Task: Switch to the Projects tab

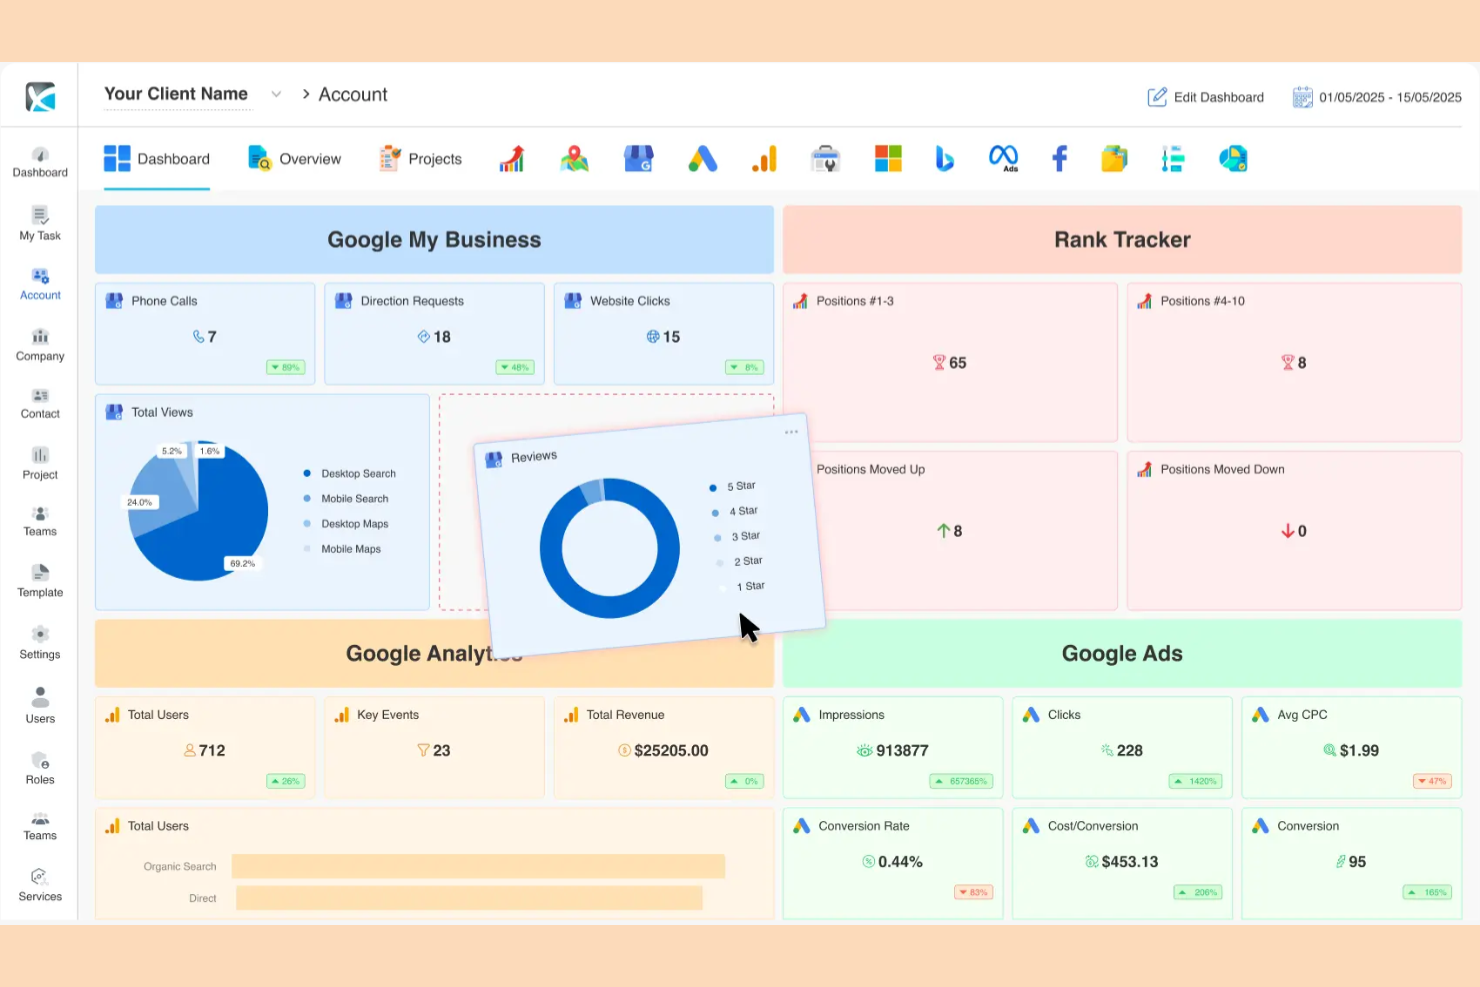Action: tap(420, 159)
